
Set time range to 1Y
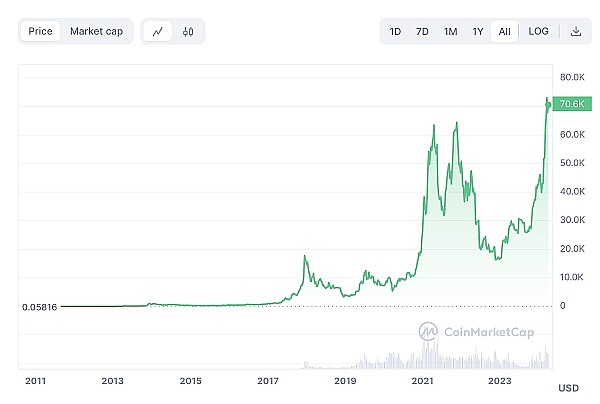[x=478, y=31]
